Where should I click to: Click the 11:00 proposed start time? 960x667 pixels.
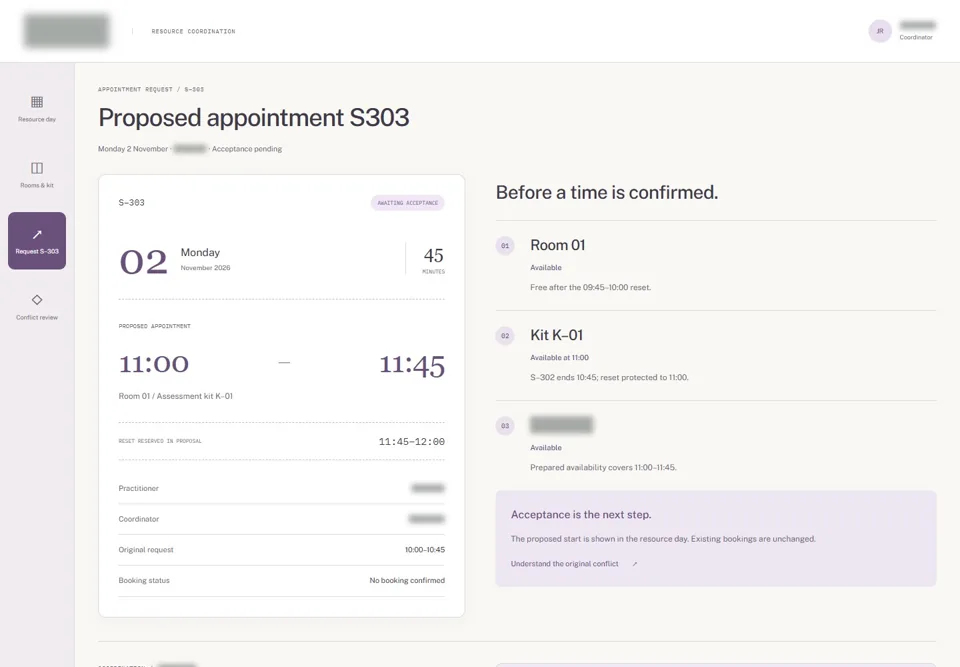(154, 364)
